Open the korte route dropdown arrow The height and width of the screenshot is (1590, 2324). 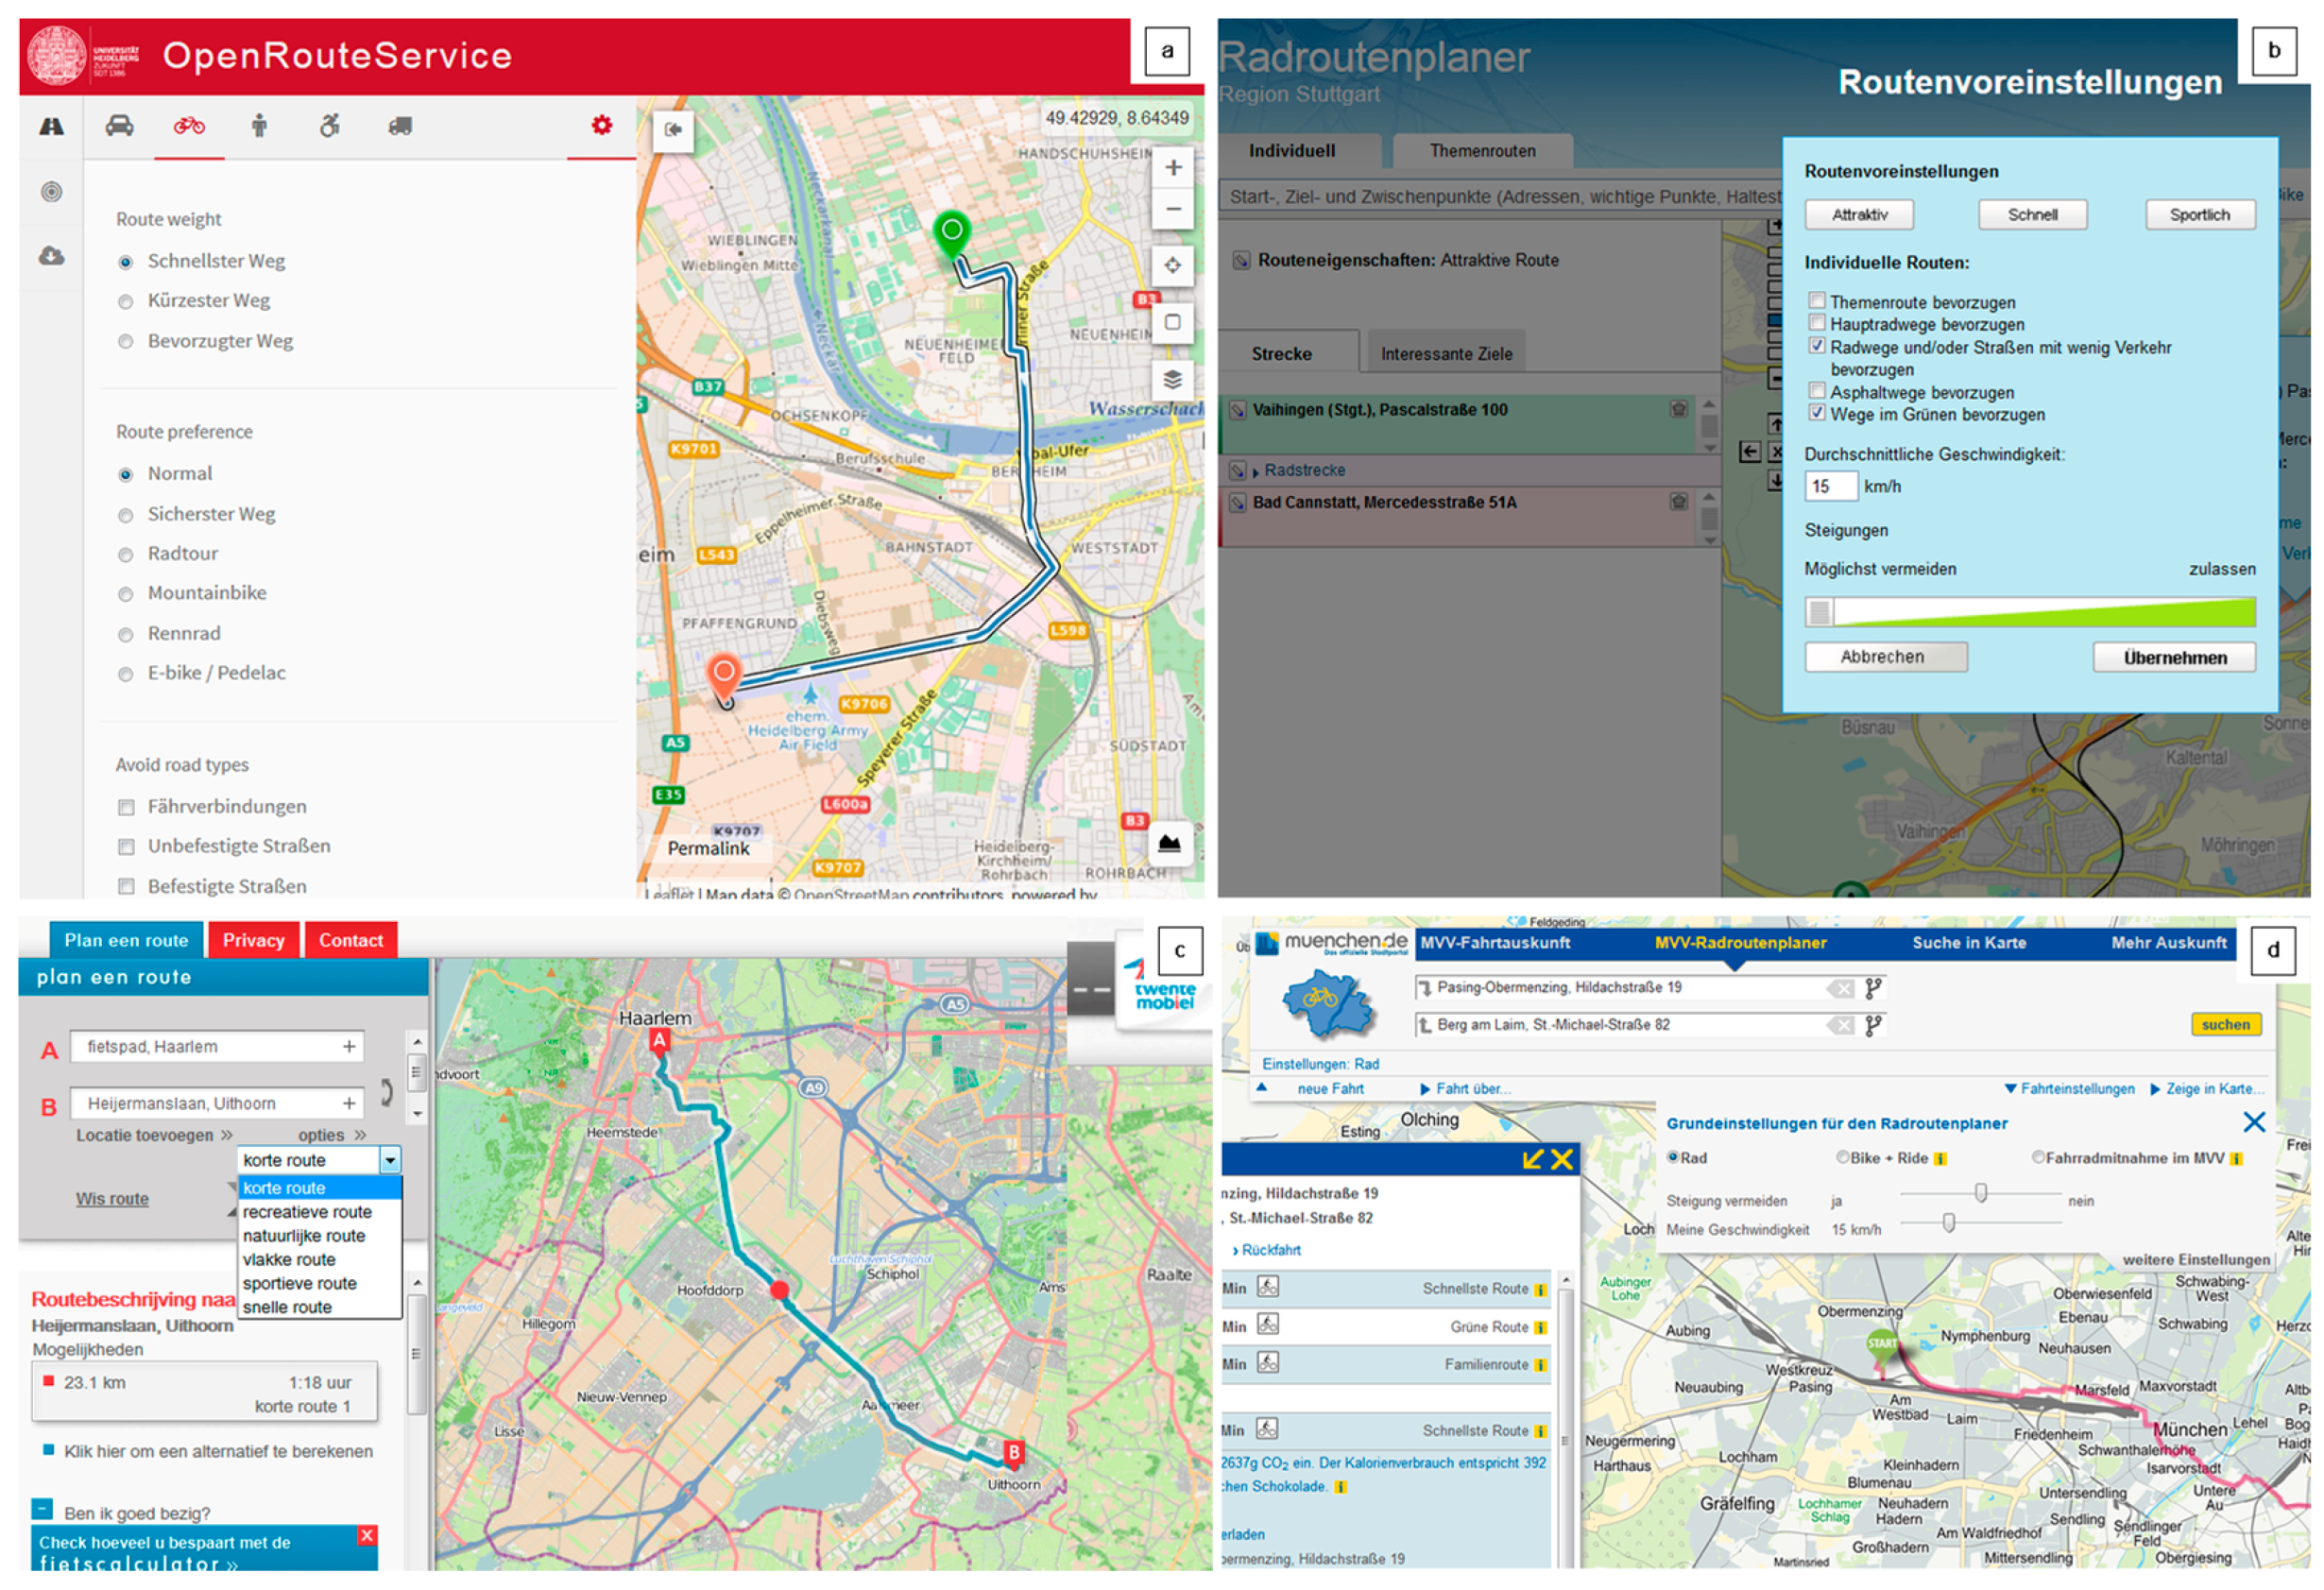[x=390, y=1160]
